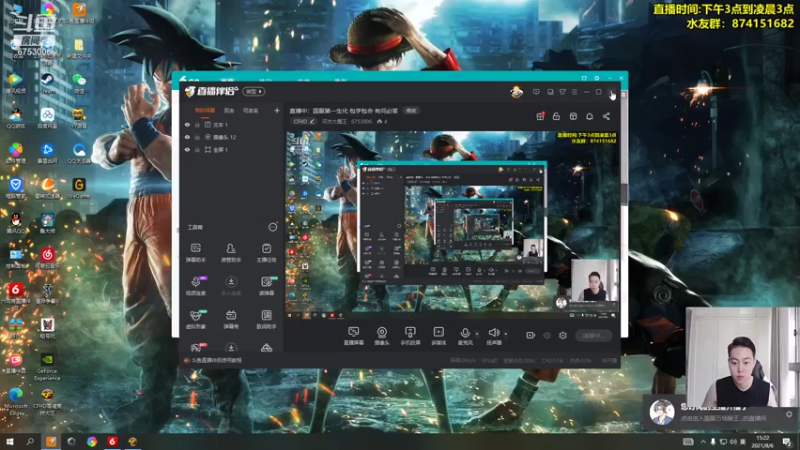This screenshot has height=450, width=800.
Task: Click the share icon at top right
Action: 606,116
